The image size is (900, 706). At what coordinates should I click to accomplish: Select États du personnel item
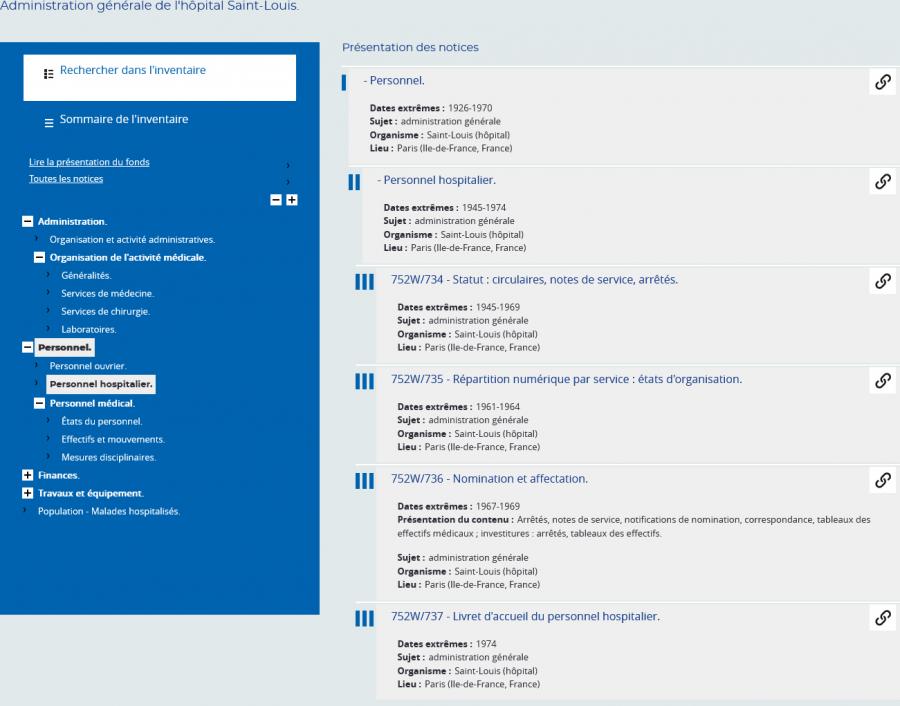pyautogui.click(x=102, y=421)
